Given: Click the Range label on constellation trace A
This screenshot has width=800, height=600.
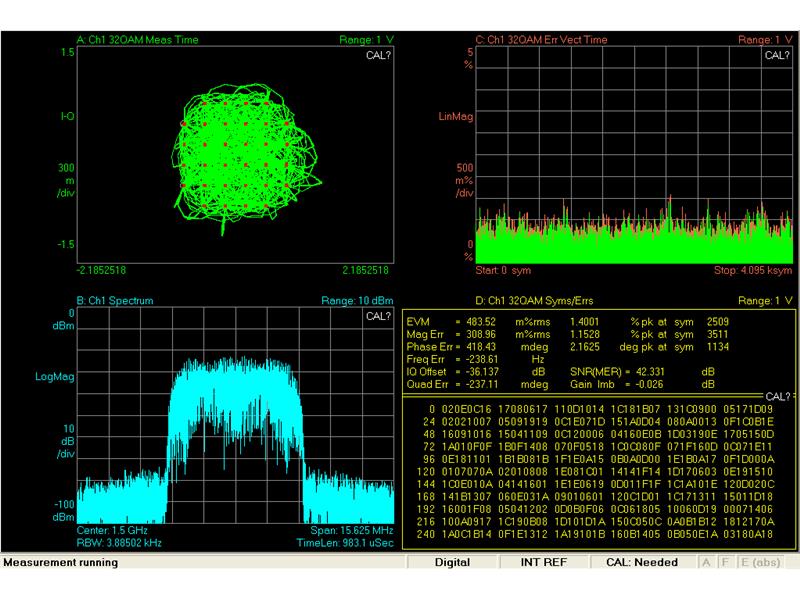Looking at the screenshot, I should [368, 40].
